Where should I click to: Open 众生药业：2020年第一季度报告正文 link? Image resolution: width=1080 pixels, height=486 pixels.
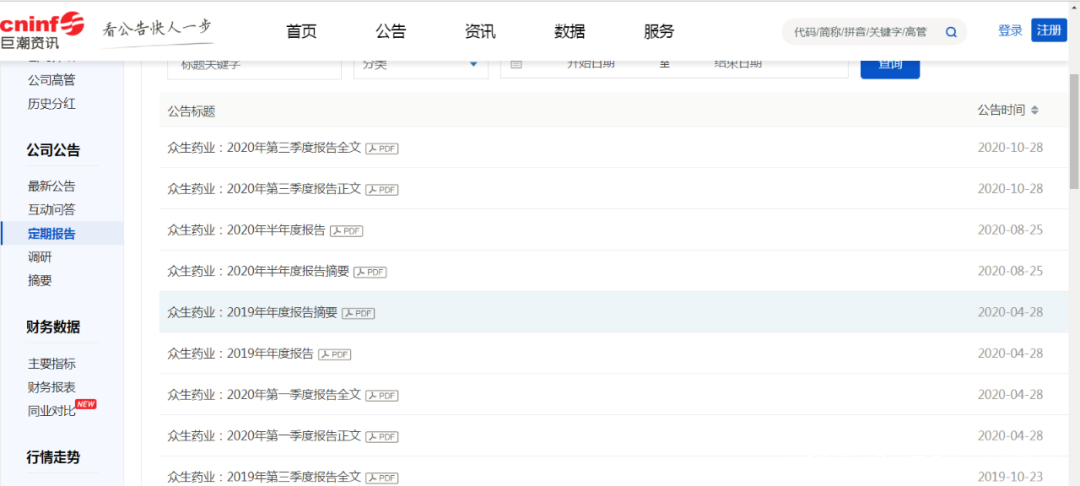(x=264, y=436)
